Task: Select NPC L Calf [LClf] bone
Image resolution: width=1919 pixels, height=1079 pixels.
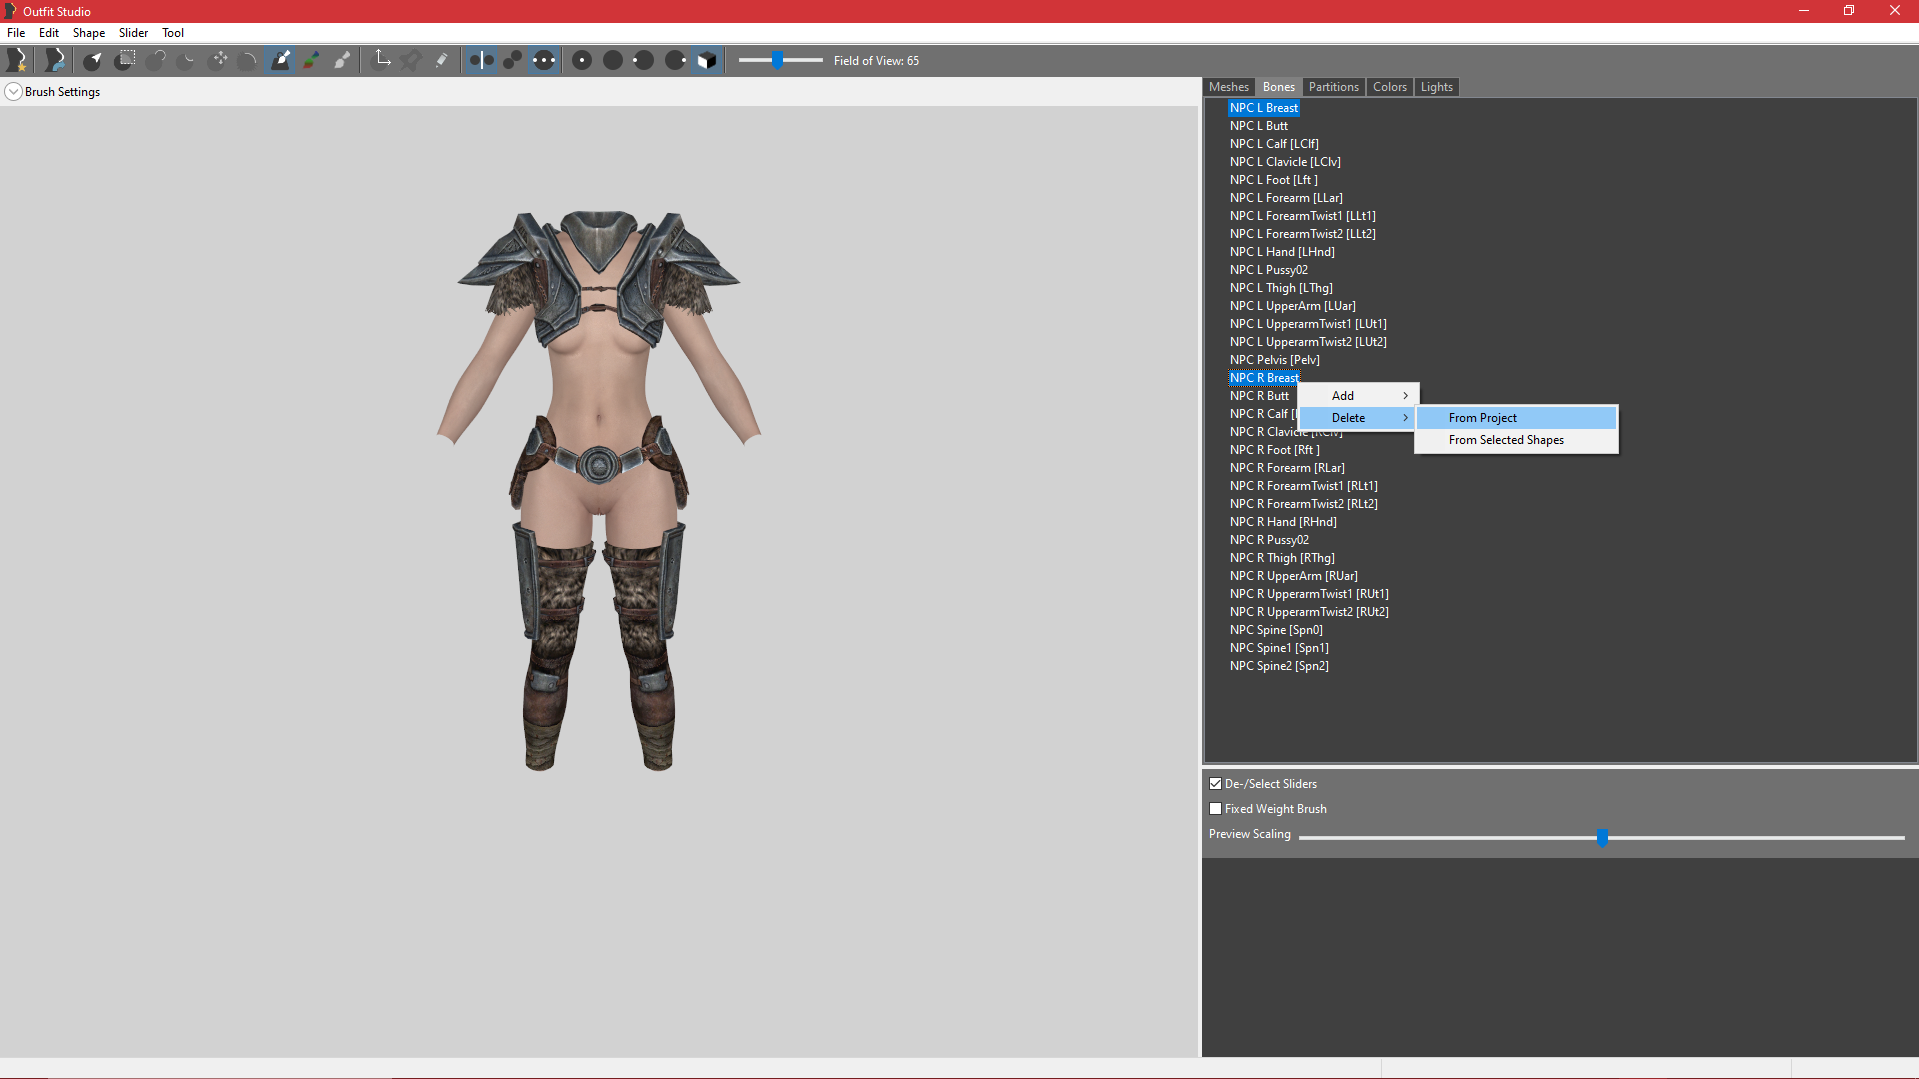Action: (1274, 144)
